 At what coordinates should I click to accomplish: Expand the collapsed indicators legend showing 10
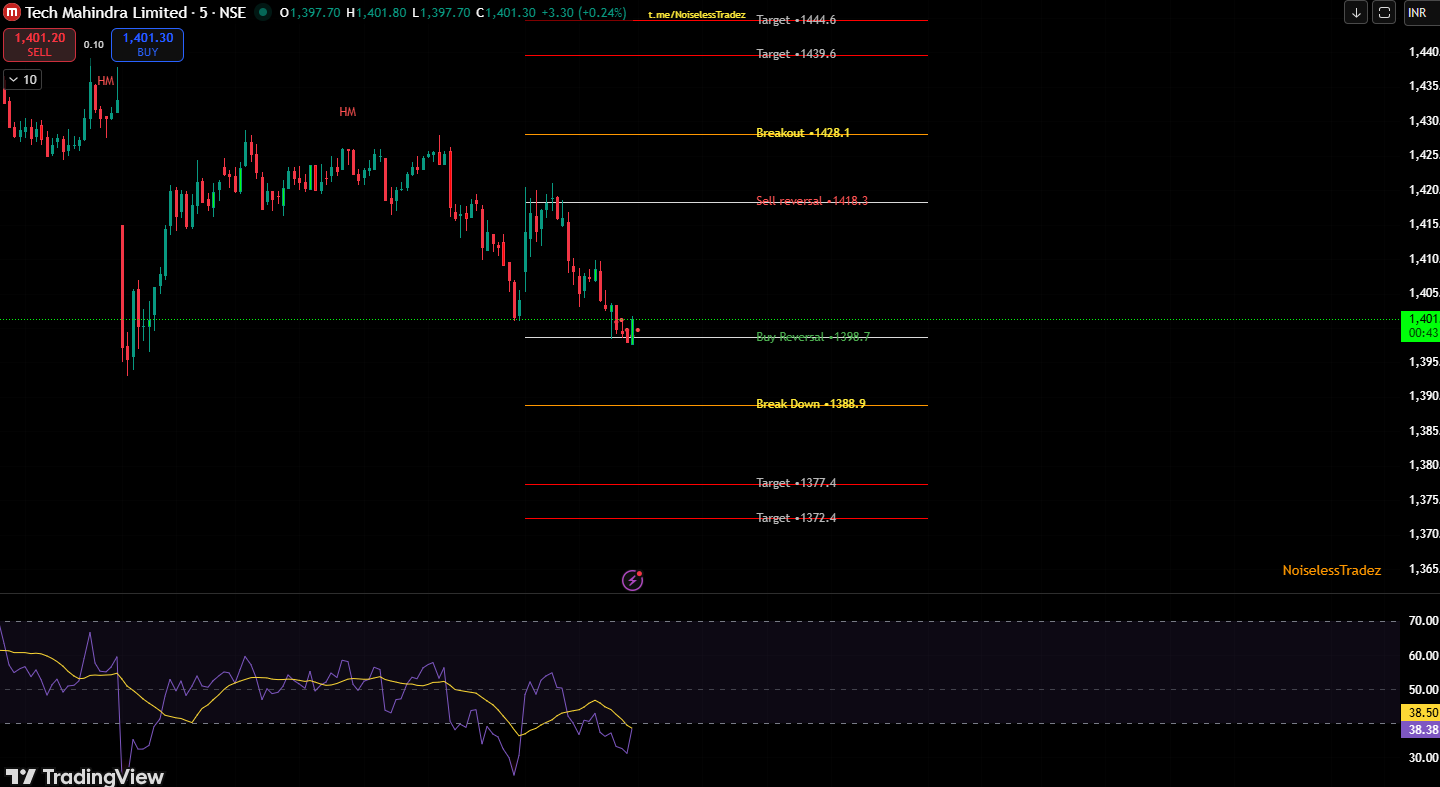click(23, 80)
